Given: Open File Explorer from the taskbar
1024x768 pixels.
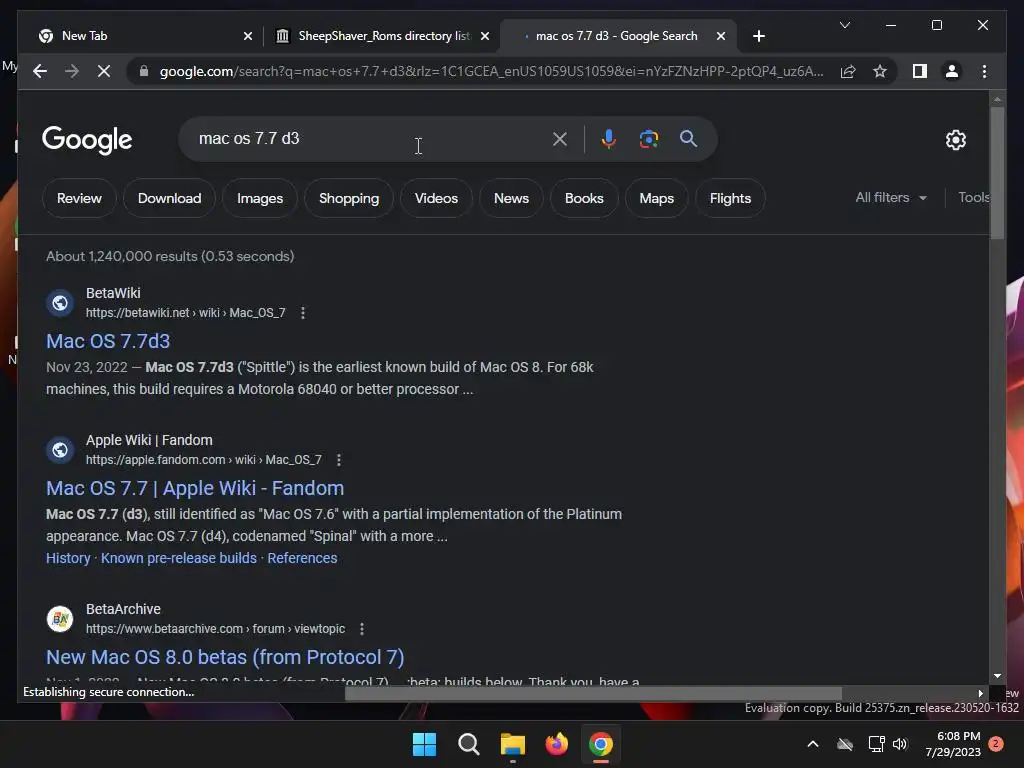Looking at the screenshot, I should point(513,744).
